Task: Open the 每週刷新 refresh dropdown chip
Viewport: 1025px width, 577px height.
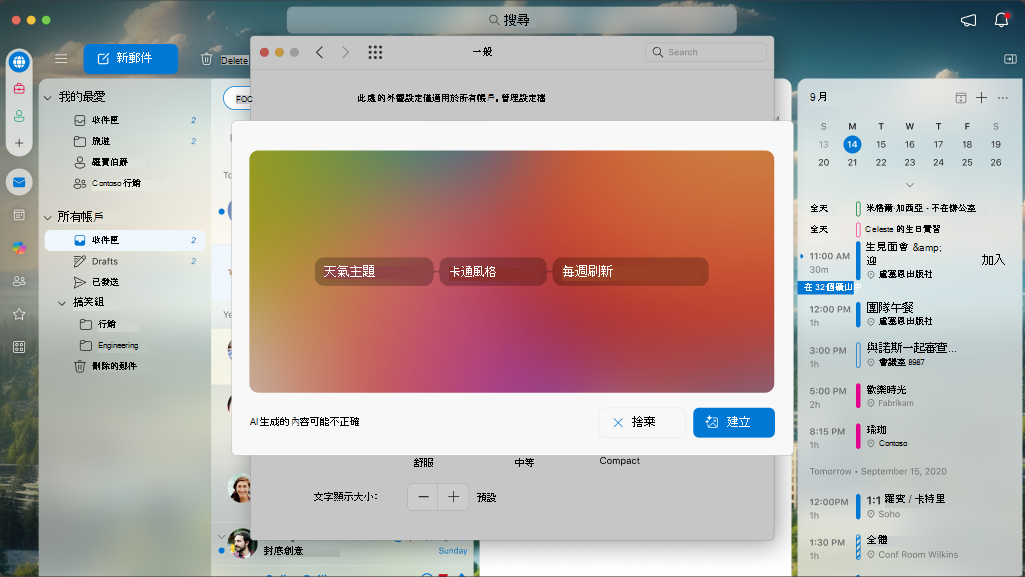Action: click(630, 271)
